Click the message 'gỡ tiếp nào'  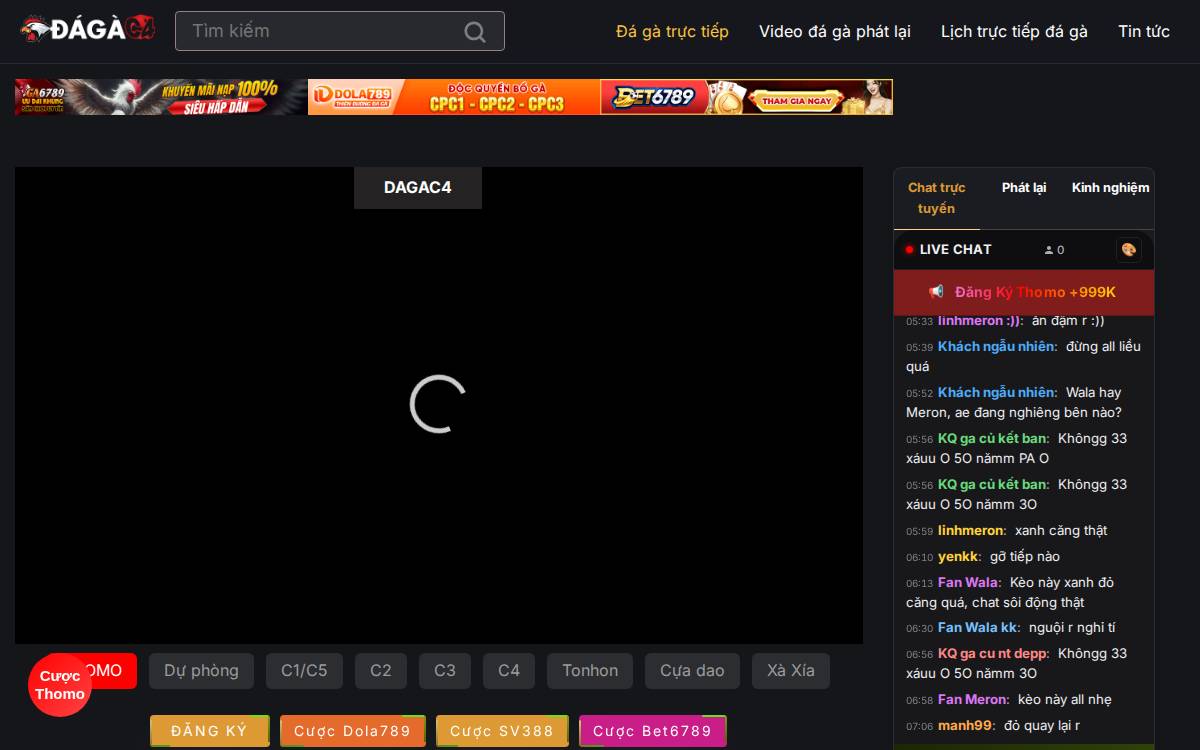pos(1025,557)
